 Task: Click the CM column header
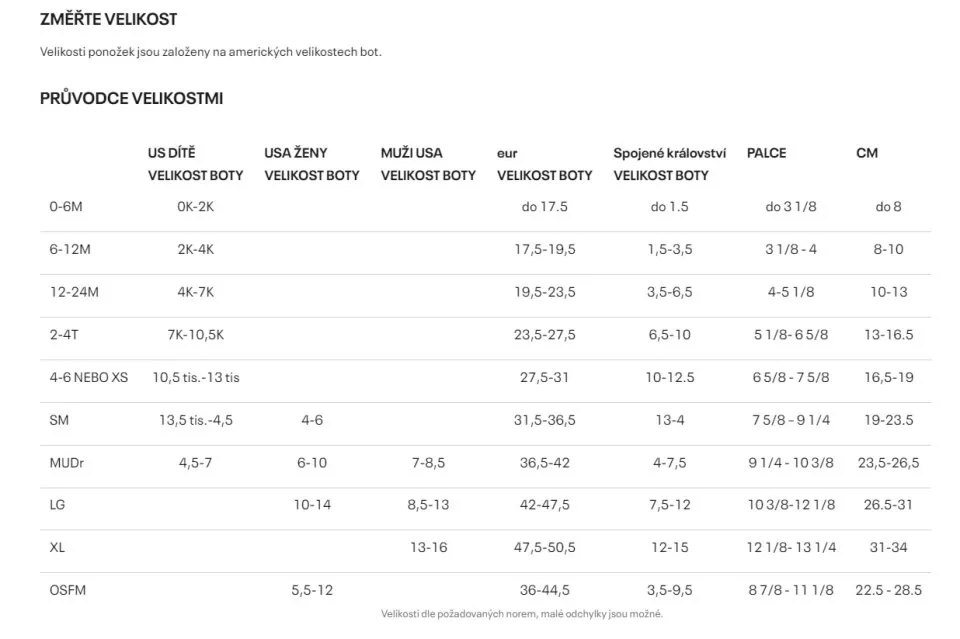point(866,153)
